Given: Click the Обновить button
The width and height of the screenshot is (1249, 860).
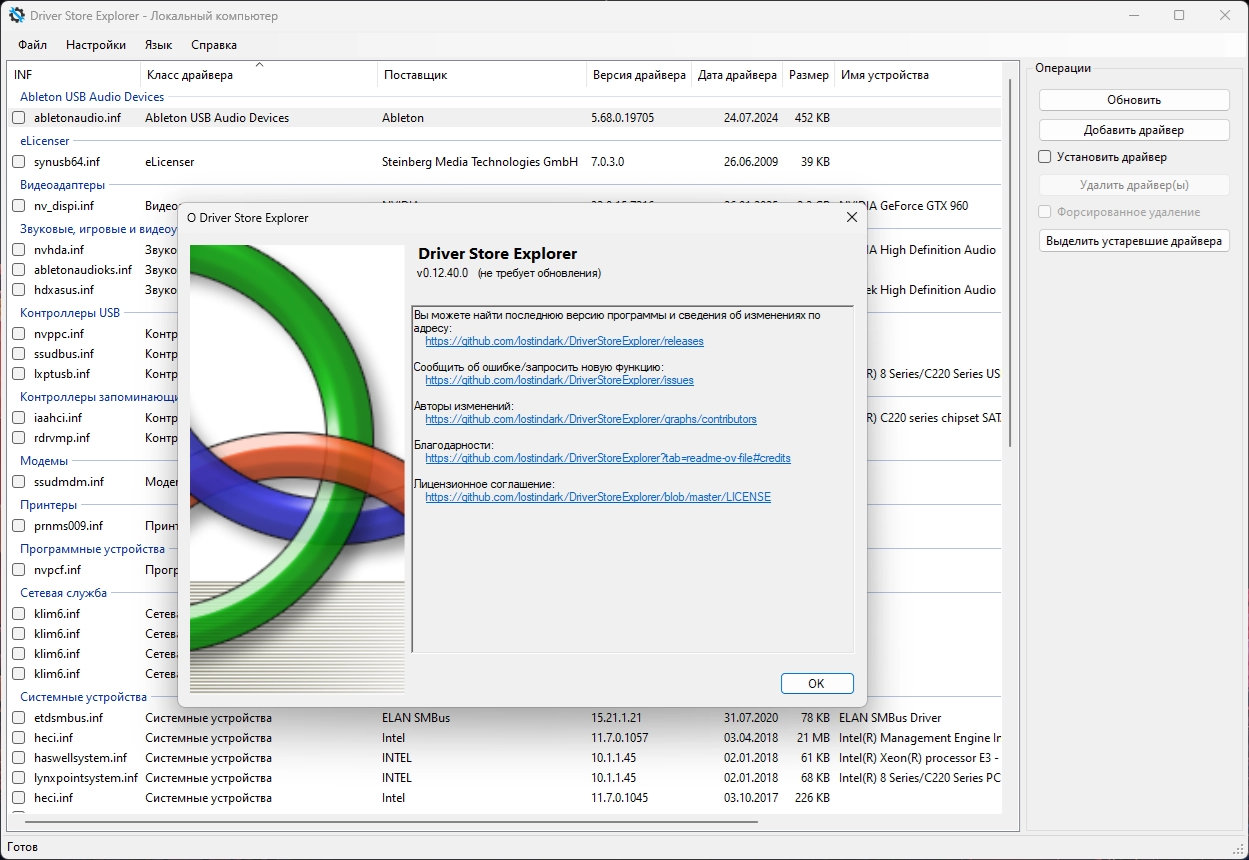Looking at the screenshot, I should click(1134, 100).
